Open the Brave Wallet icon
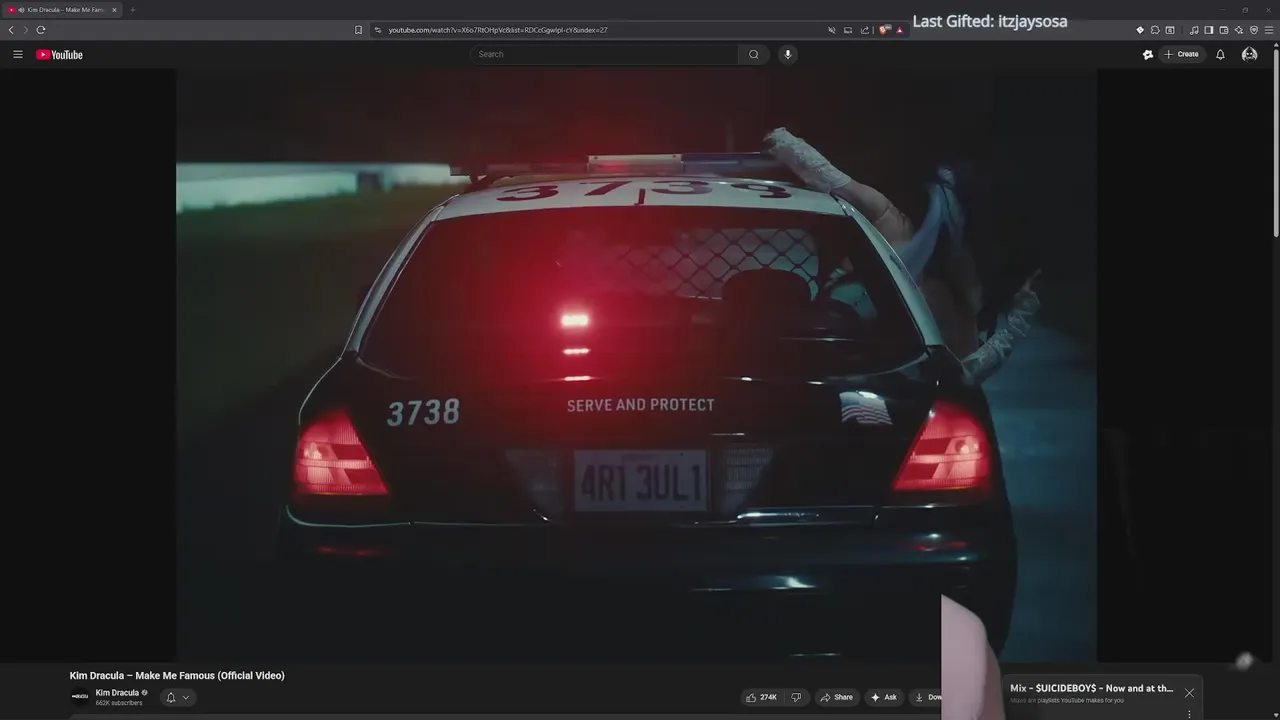The image size is (1280, 720). (x=1223, y=30)
